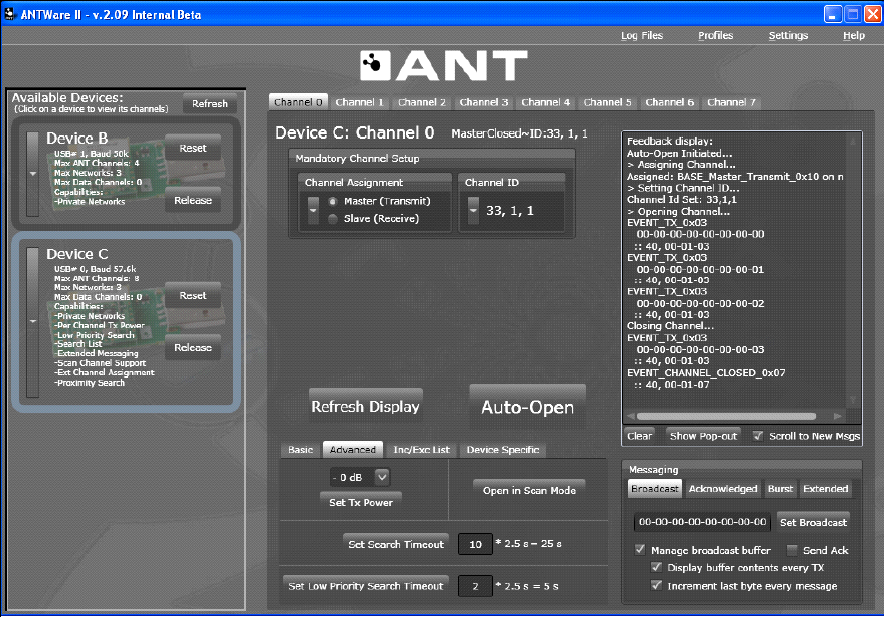
Task: Click the Refresh Display button
Action: (365, 407)
